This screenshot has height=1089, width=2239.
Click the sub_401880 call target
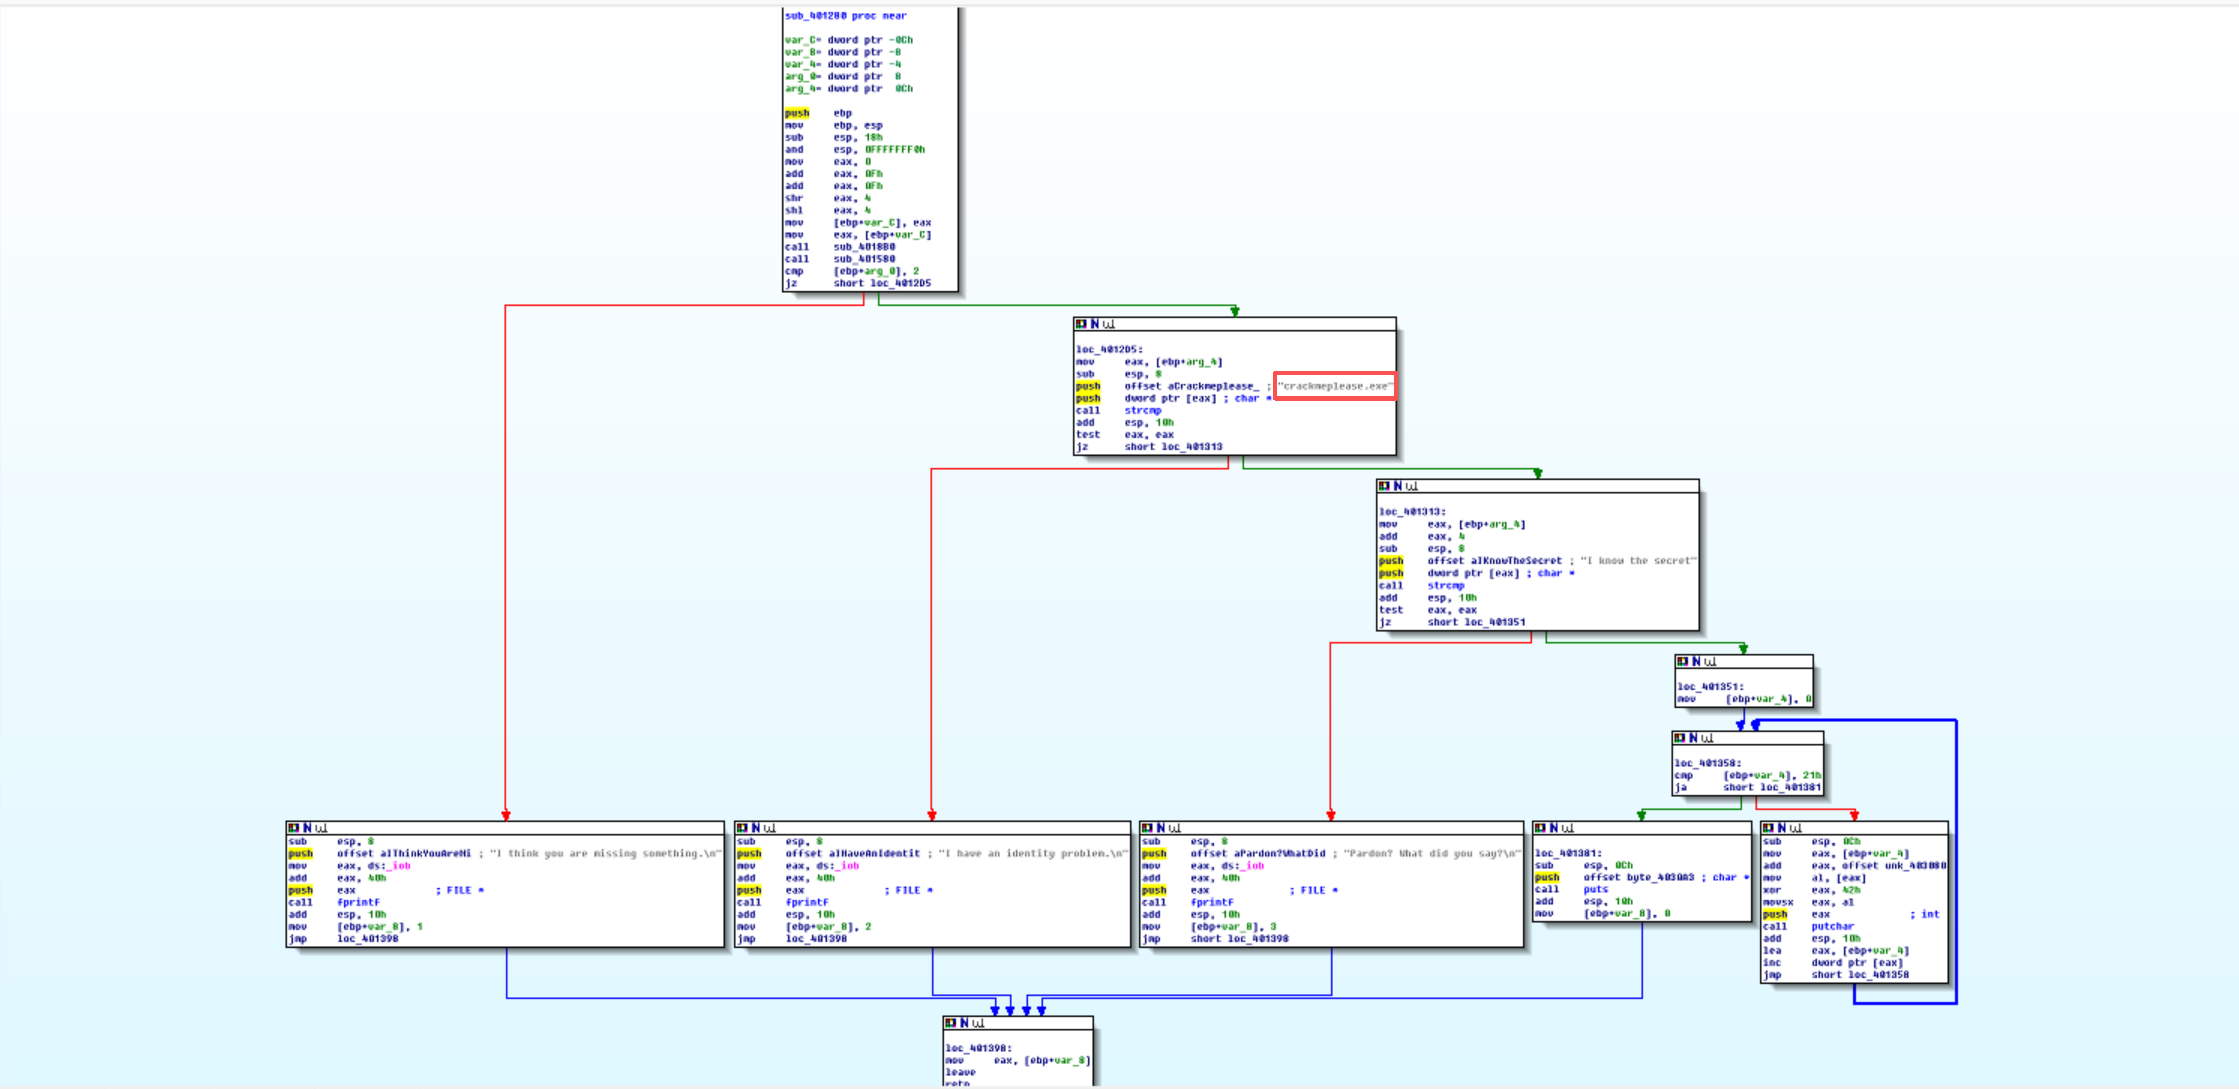864,247
